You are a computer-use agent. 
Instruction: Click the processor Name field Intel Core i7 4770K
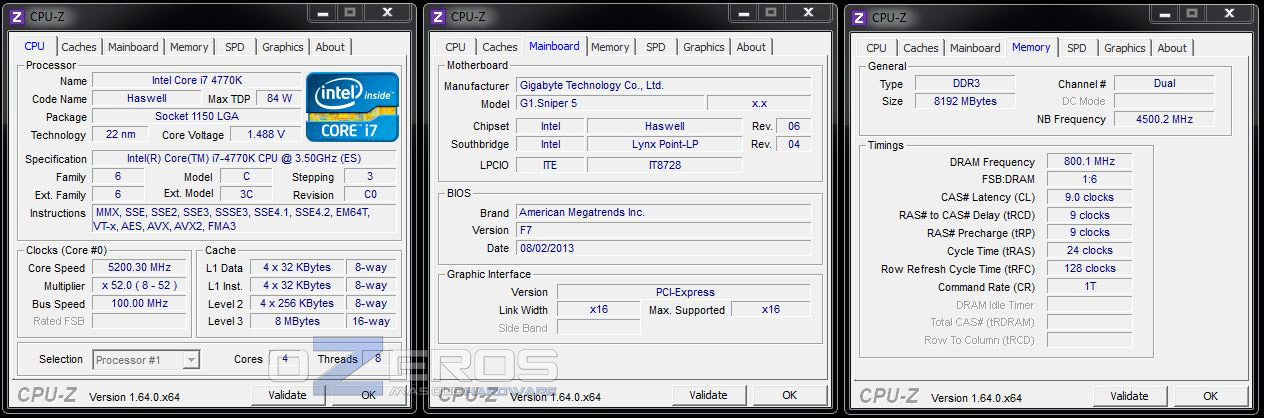pos(196,81)
